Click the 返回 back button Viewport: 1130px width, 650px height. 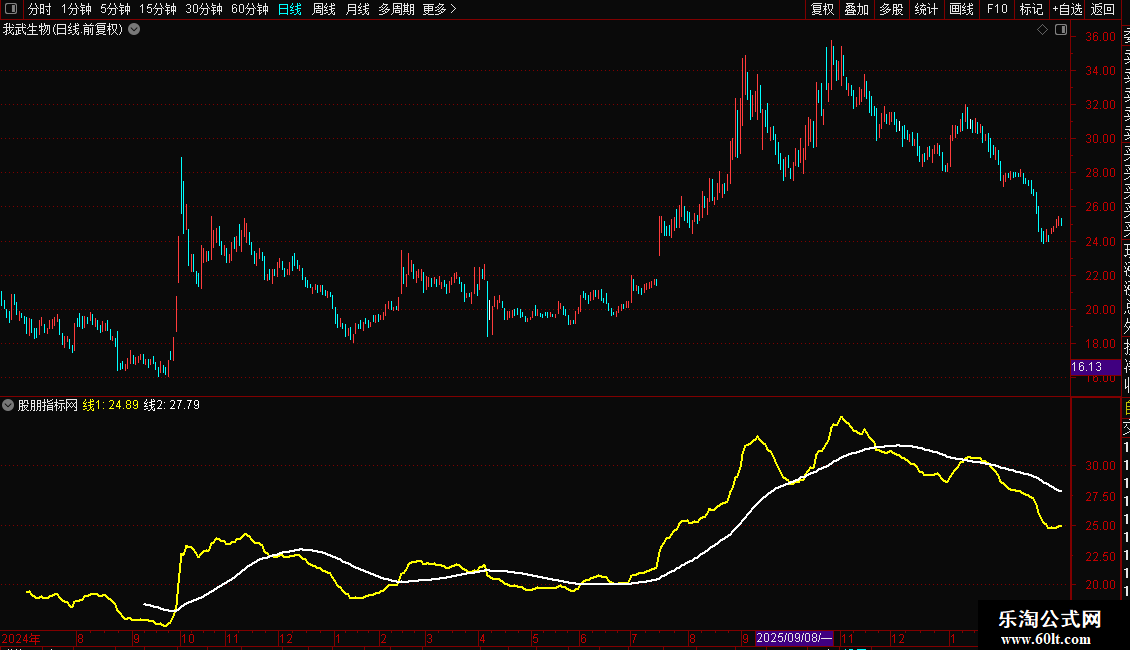pyautogui.click(x=1103, y=9)
